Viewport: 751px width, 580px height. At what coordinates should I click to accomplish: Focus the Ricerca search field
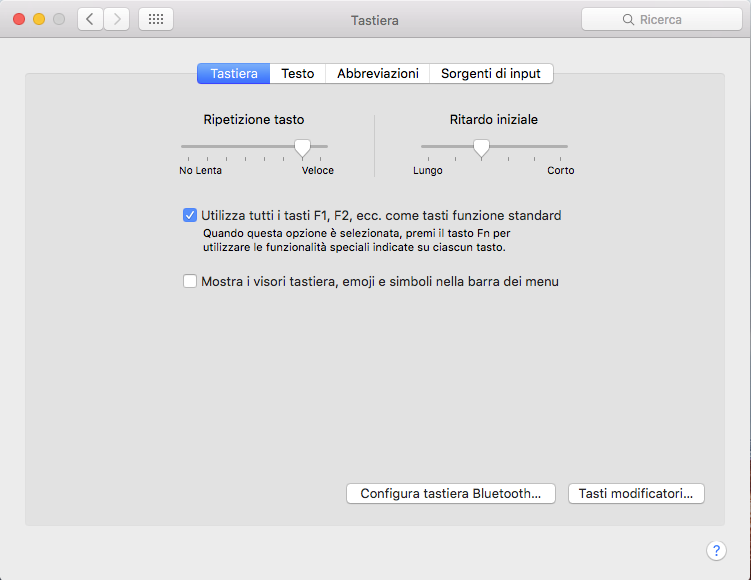coord(662,20)
